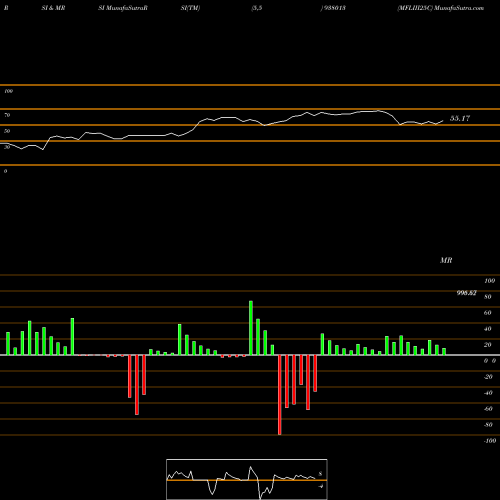Click the SI(TM) header label

tap(190, 8)
